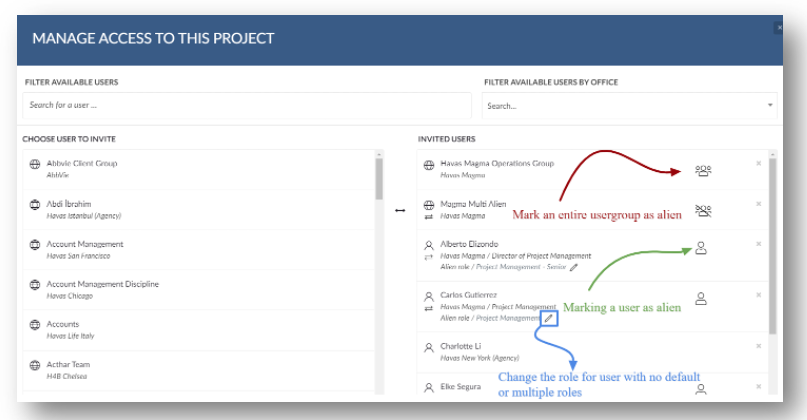The image size is (807, 420).
Task: Edit Alberto Elizondo's alien role pencil
Action: (574, 267)
